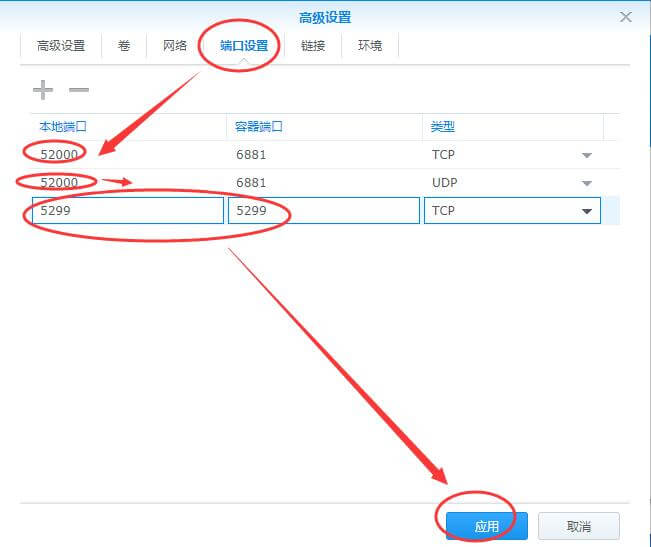Click container port field containing 5299
The height and width of the screenshot is (547, 651).
click(x=323, y=211)
